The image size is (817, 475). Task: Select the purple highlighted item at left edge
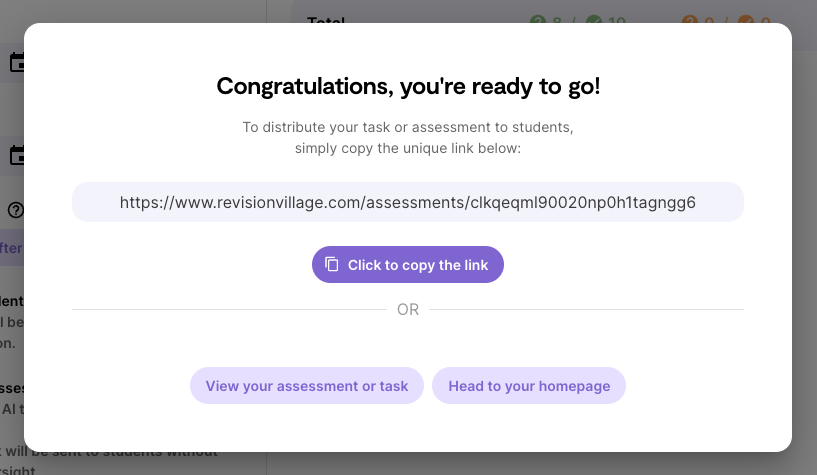point(12,248)
